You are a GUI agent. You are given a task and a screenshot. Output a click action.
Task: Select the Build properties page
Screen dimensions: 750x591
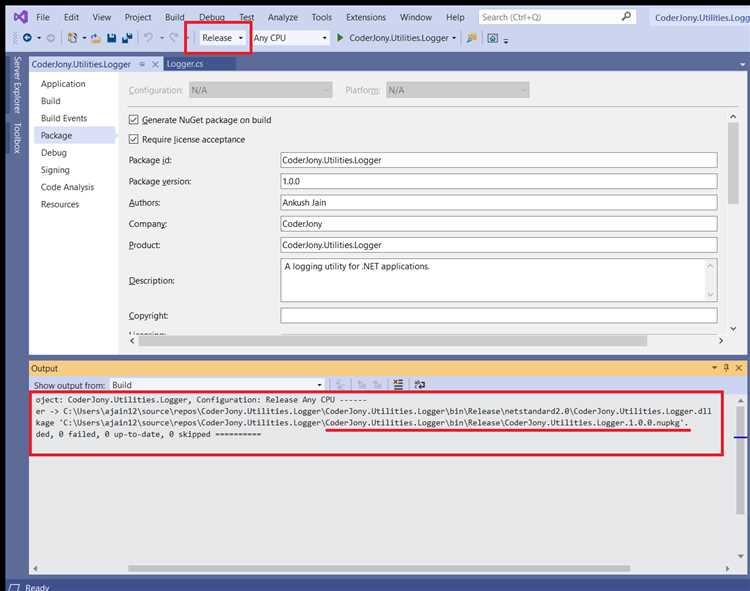coord(51,101)
